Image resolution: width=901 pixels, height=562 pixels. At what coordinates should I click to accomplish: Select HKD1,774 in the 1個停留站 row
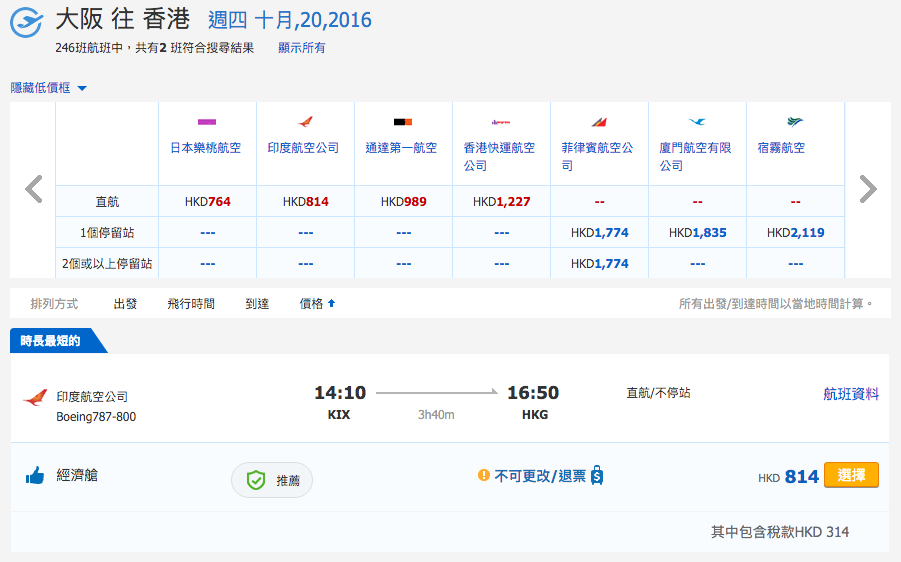tap(599, 233)
